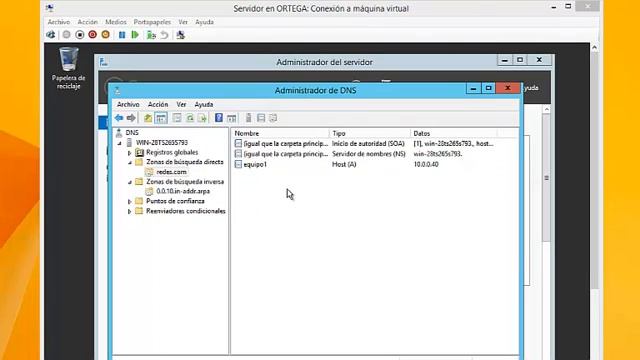The image size is (640, 360).
Task: Collapse Zonas de búsqueda directa node
Action: pos(129,162)
